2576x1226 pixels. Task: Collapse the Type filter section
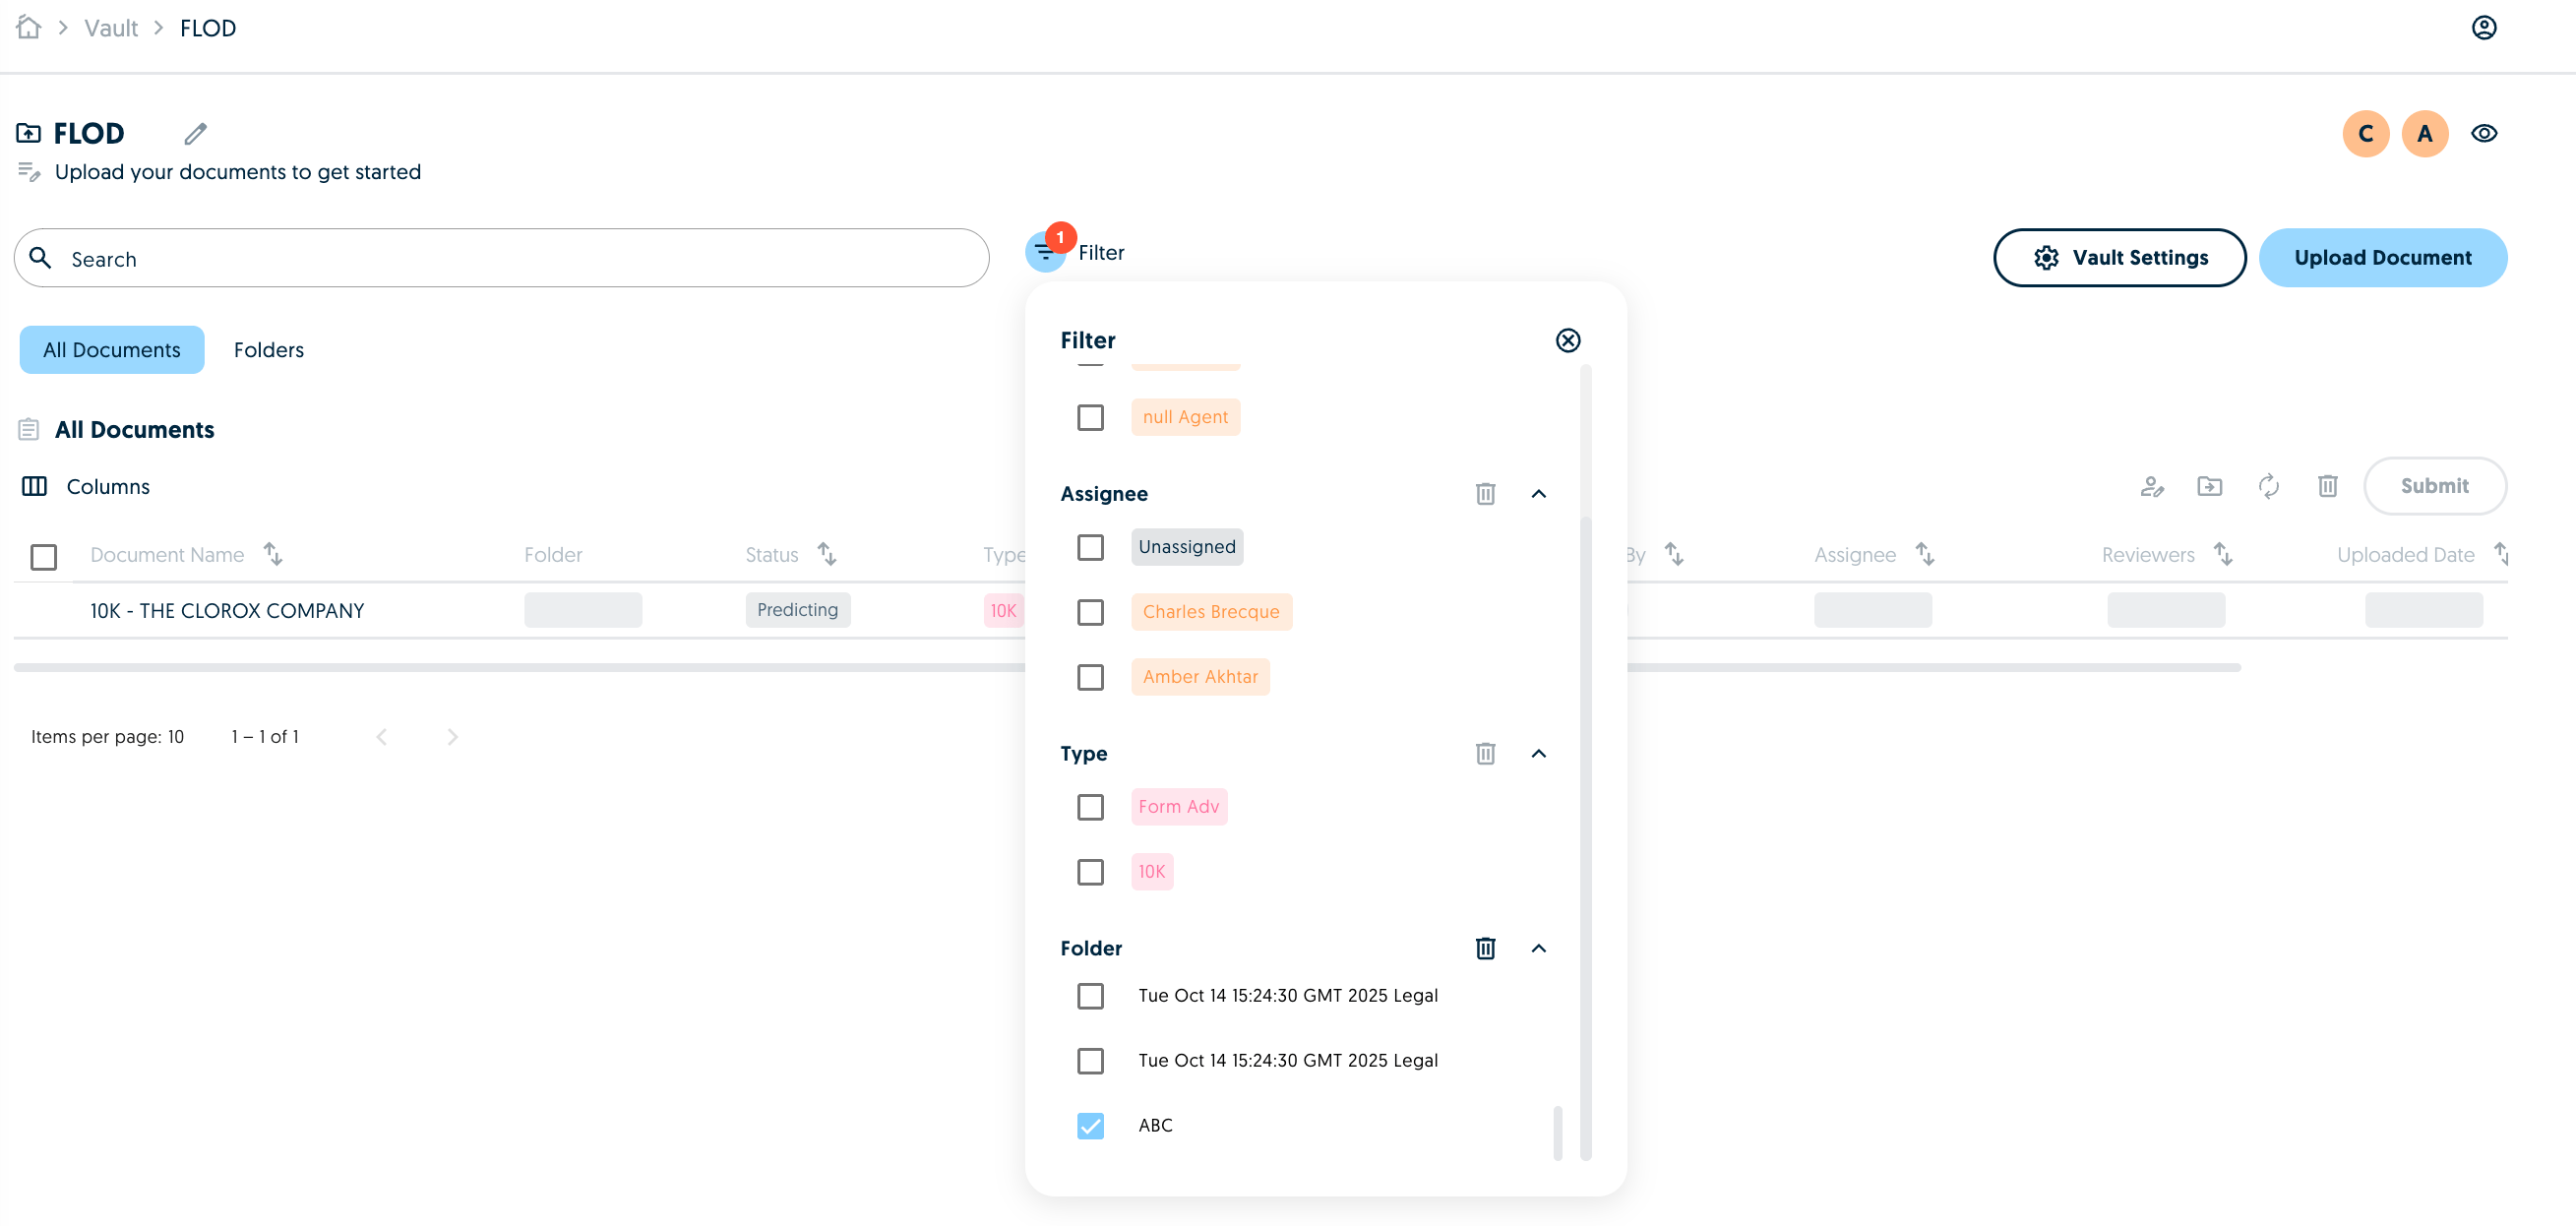coord(1539,754)
